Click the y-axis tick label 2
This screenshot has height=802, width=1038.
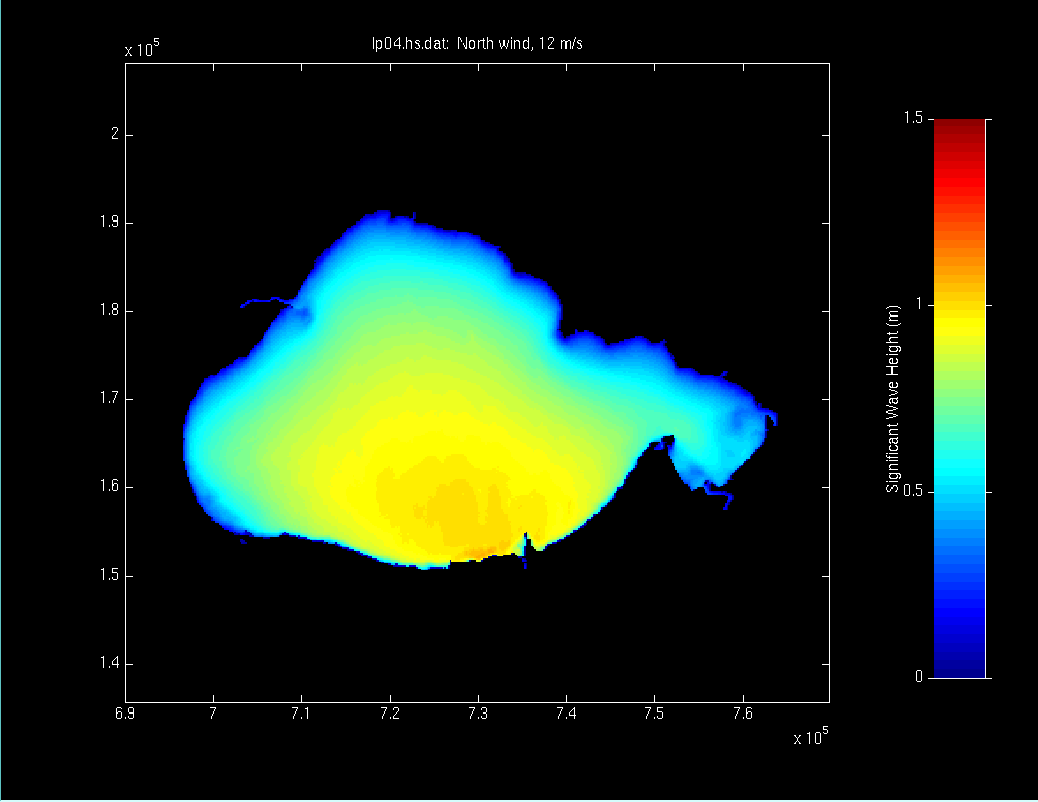coord(115,134)
